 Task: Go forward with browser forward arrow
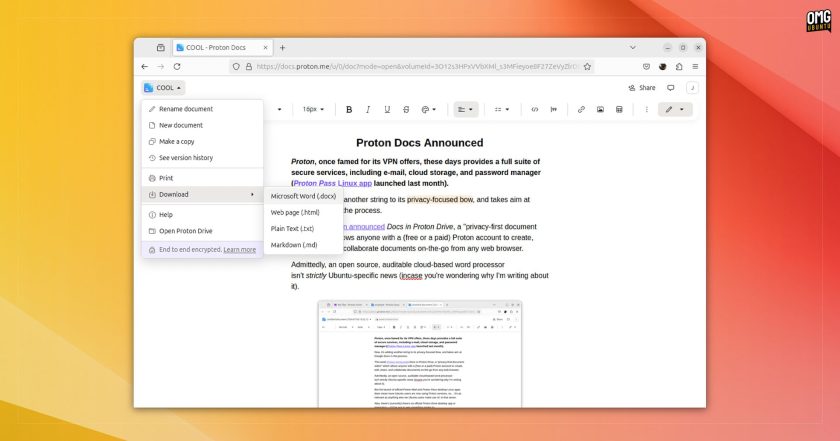tap(161, 66)
